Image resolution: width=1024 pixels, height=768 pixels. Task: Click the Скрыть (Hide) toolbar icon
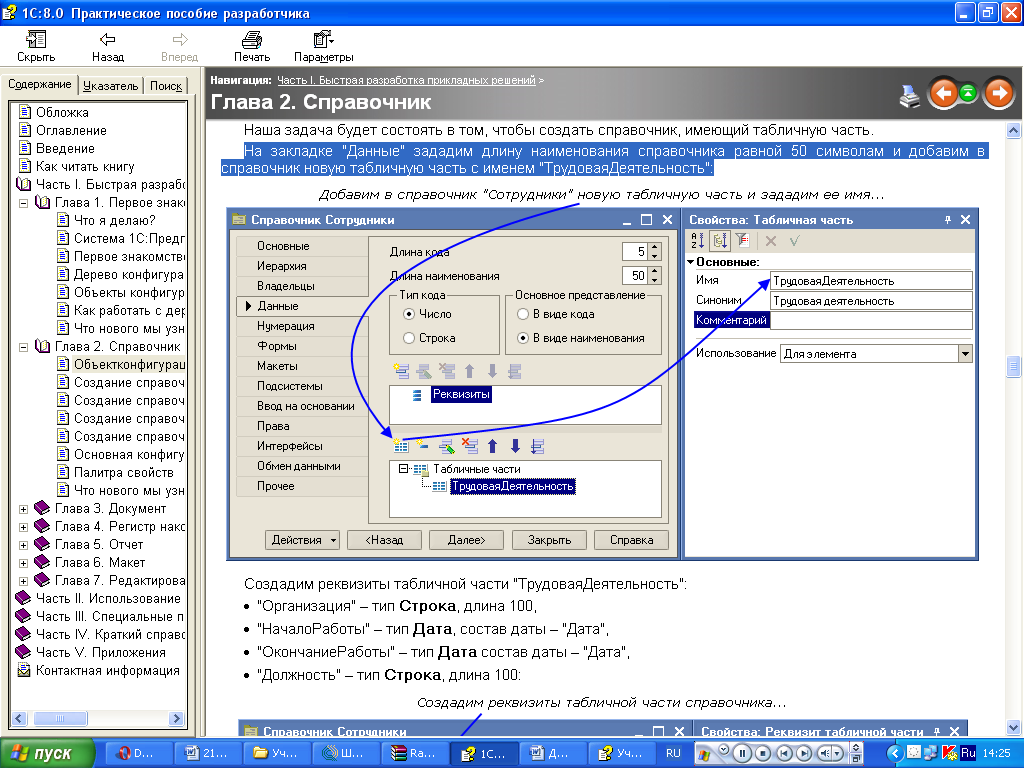[x=36, y=46]
